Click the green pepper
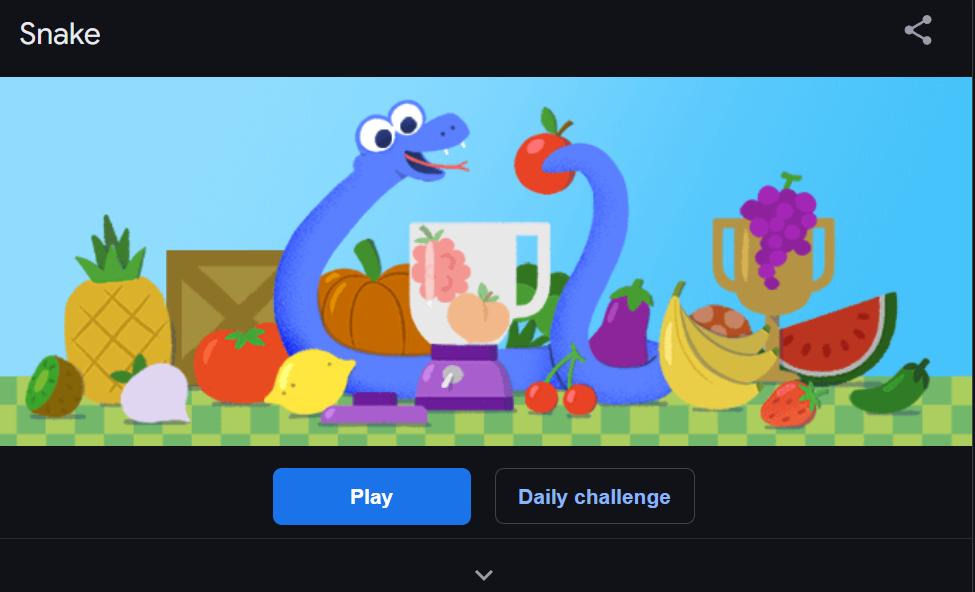Image resolution: width=975 pixels, height=592 pixels. [x=891, y=389]
